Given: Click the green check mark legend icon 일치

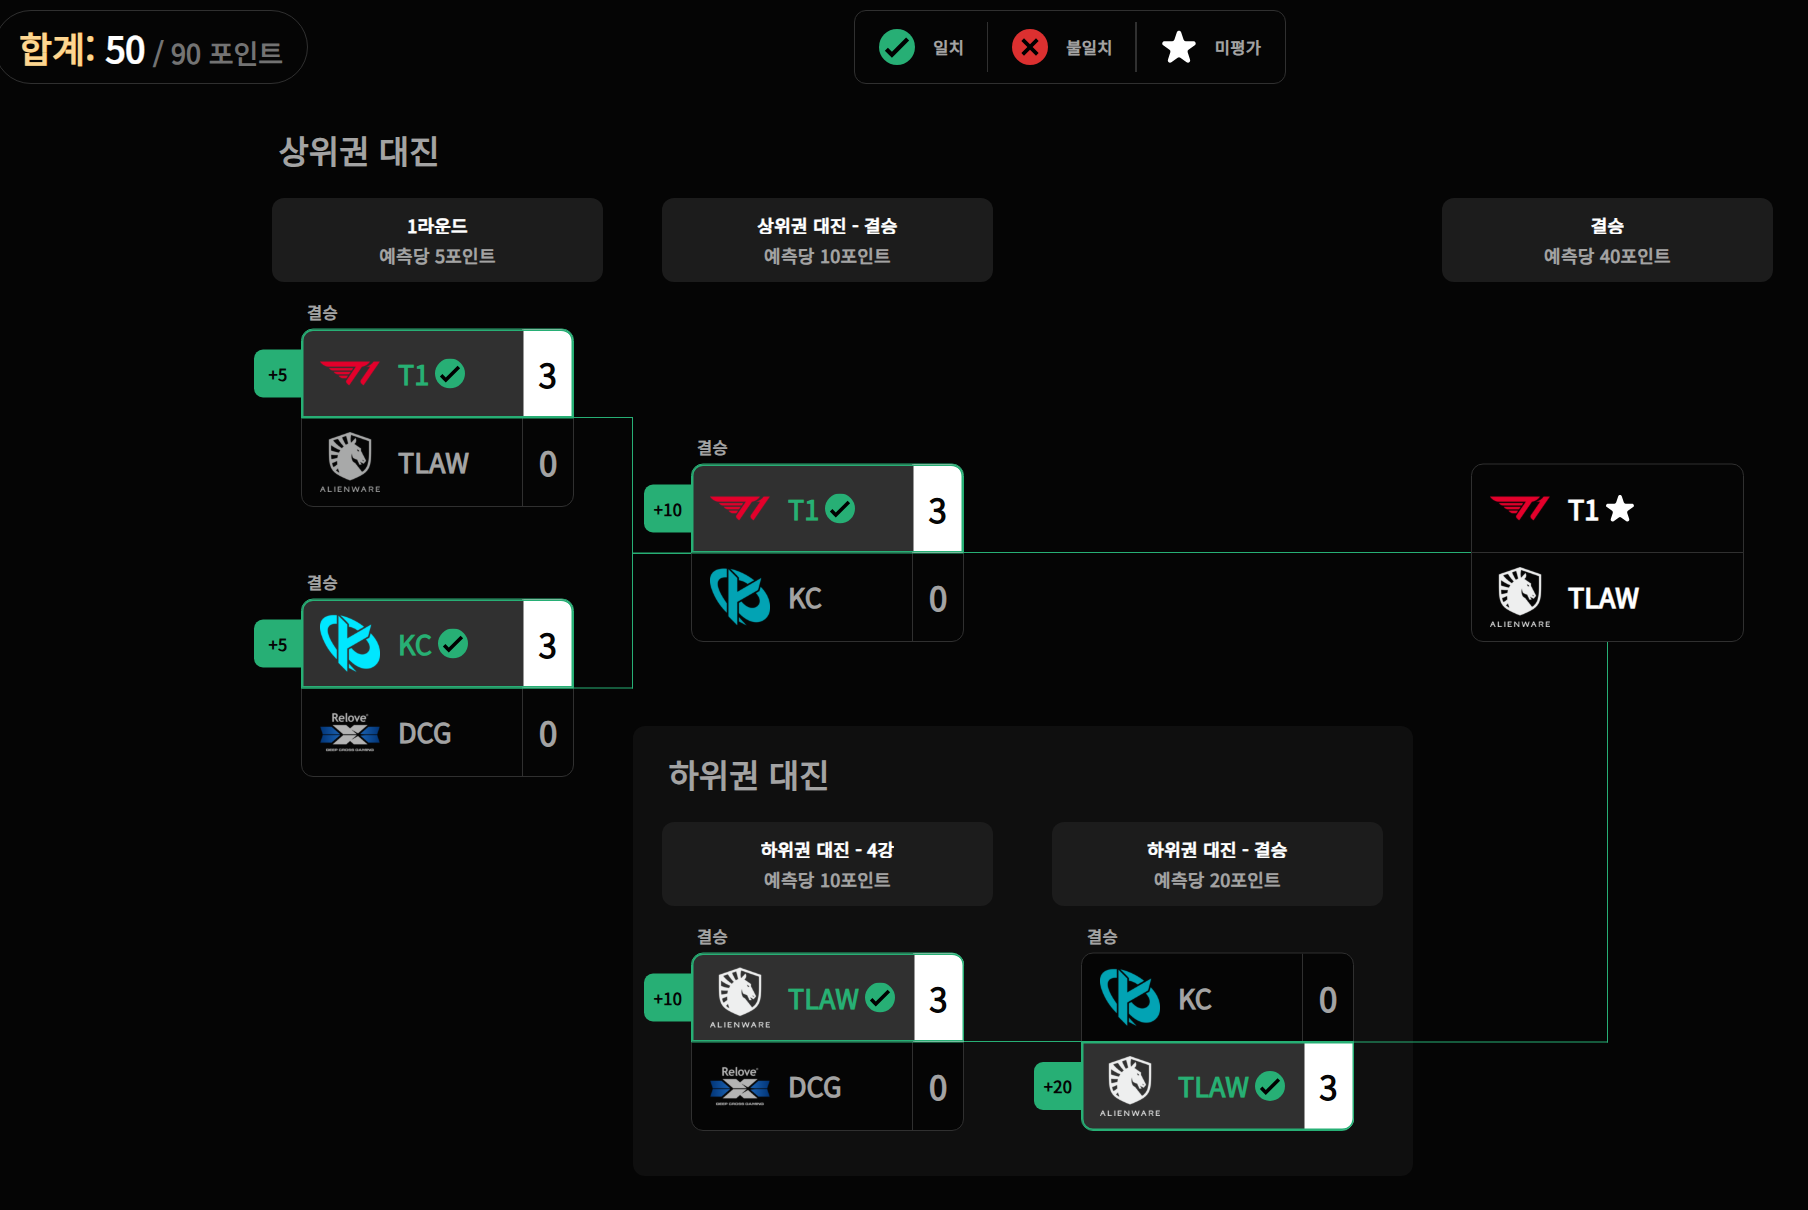Looking at the screenshot, I should point(897,47).
